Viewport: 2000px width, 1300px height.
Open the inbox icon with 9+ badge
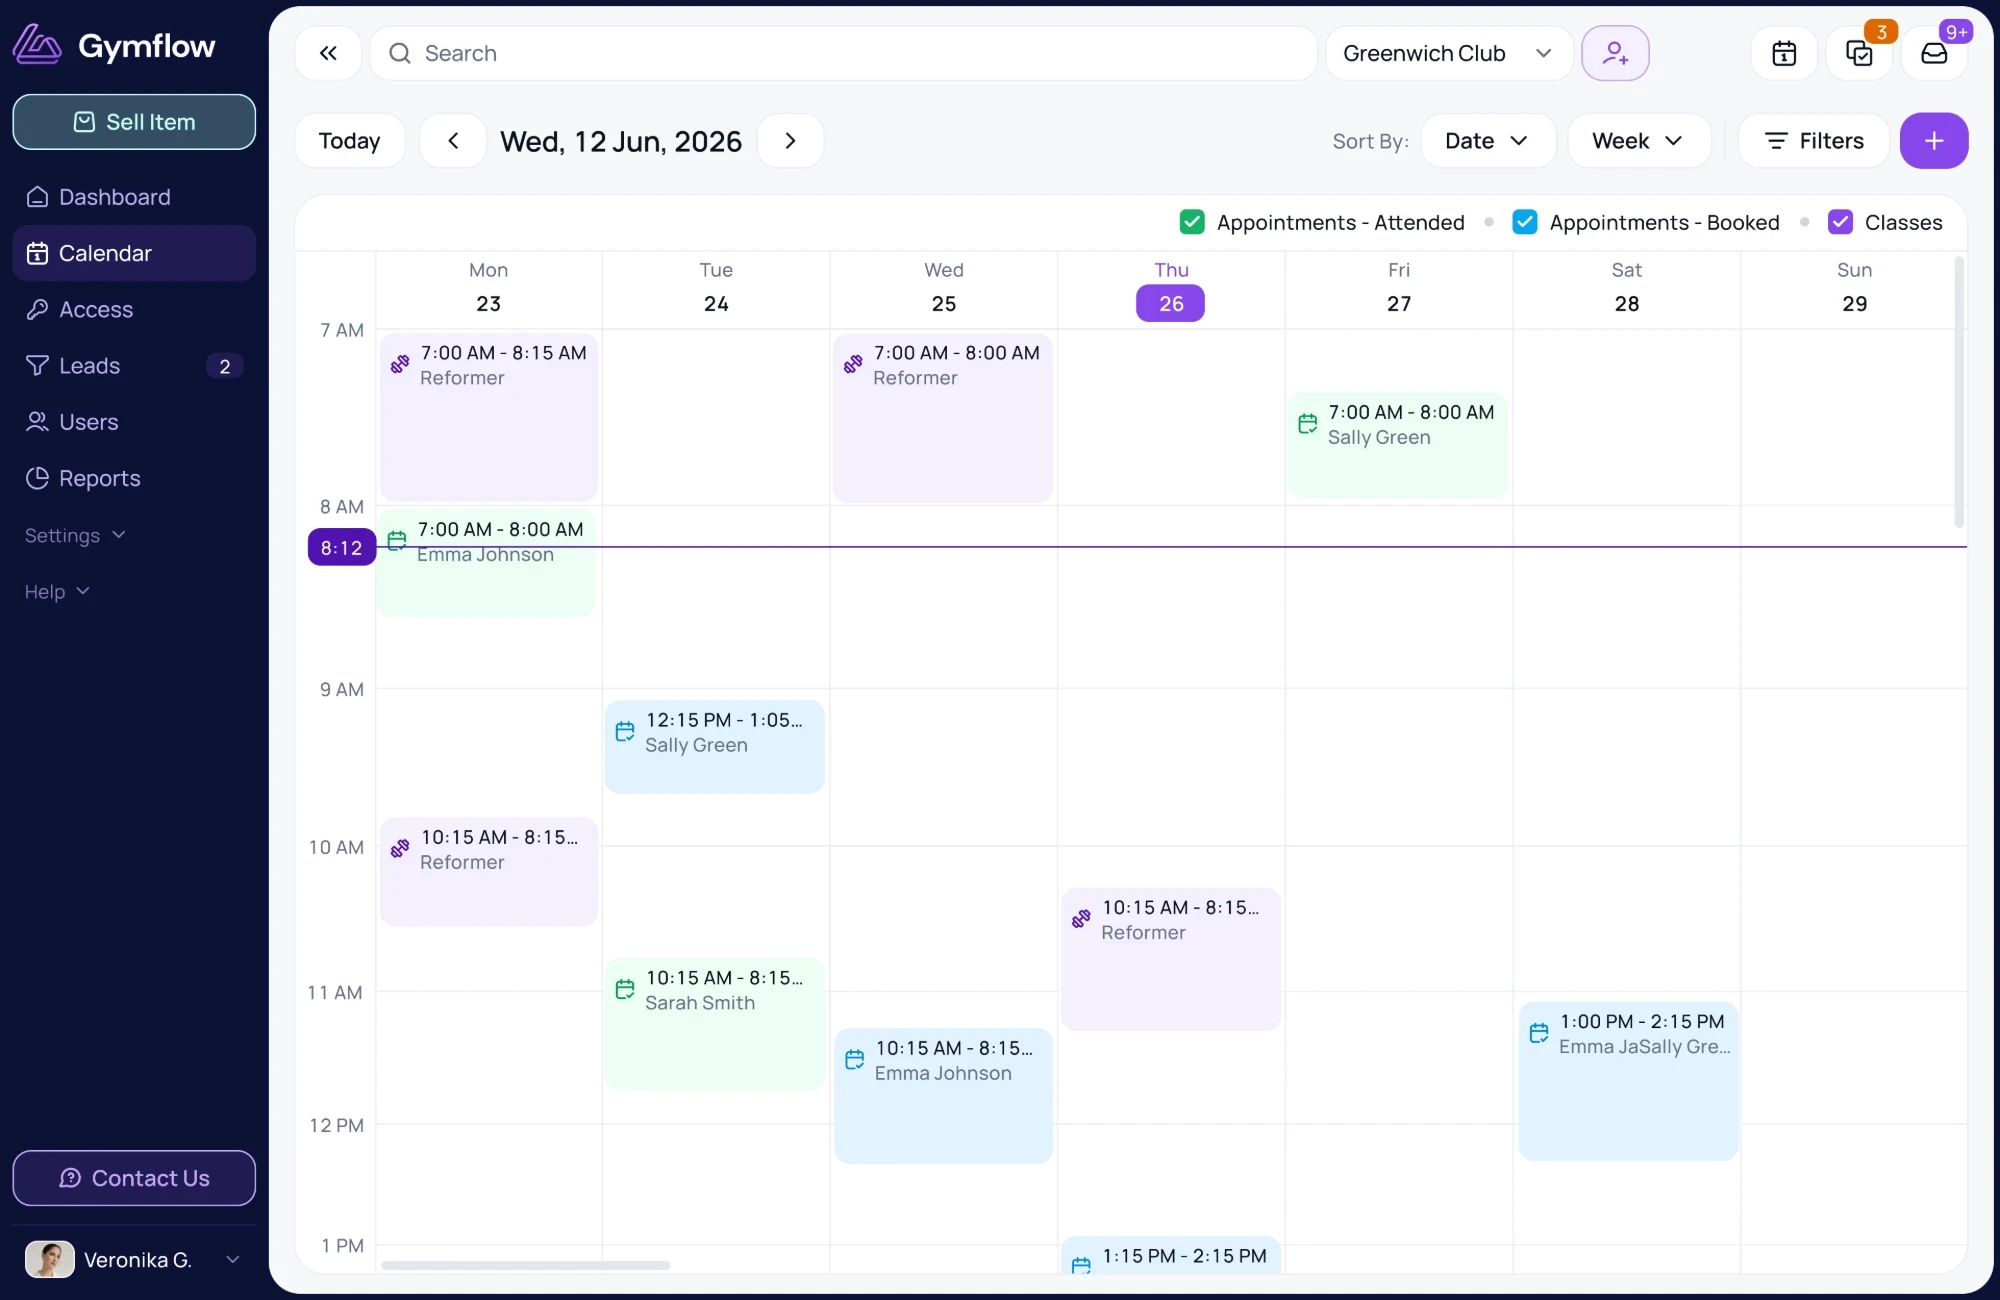(x=1934, y=53)
